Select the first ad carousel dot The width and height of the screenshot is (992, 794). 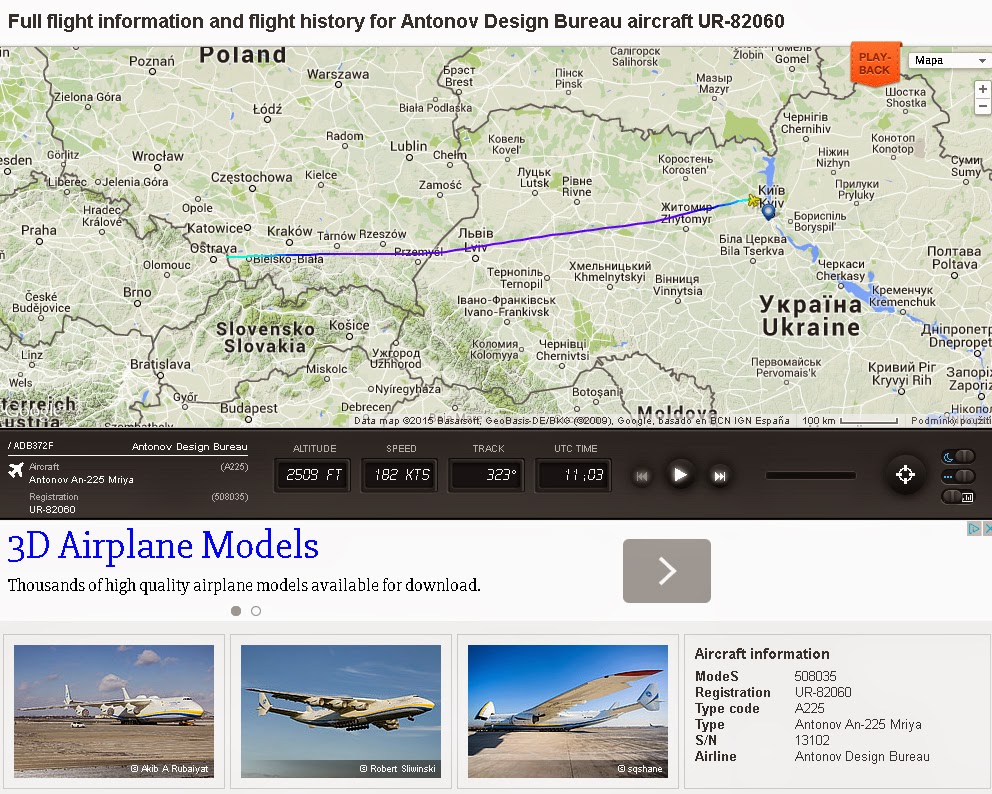(x=236, y=611)
